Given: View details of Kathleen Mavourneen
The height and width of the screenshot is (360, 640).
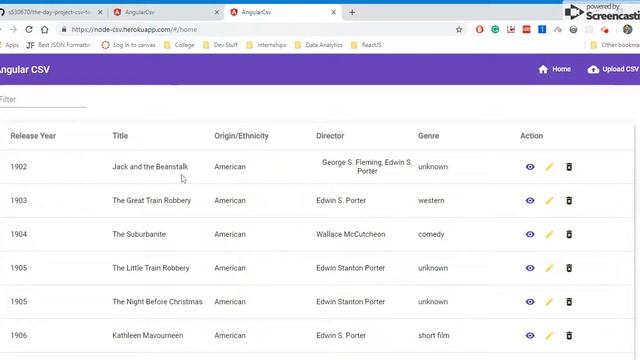Looking at the screenshot, I should (530, 336).
